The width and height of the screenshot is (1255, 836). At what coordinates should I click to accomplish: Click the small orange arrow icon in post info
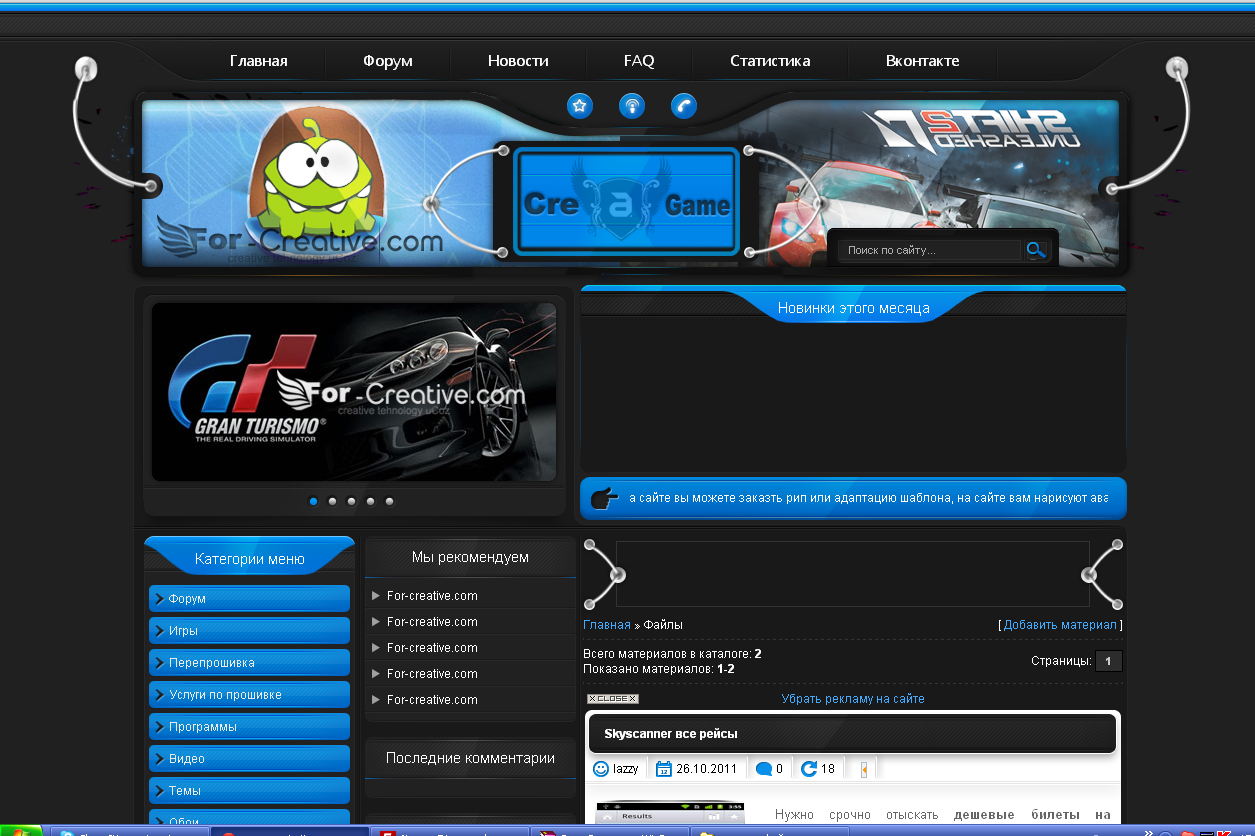pyautogui.click(x=863, y=769)
